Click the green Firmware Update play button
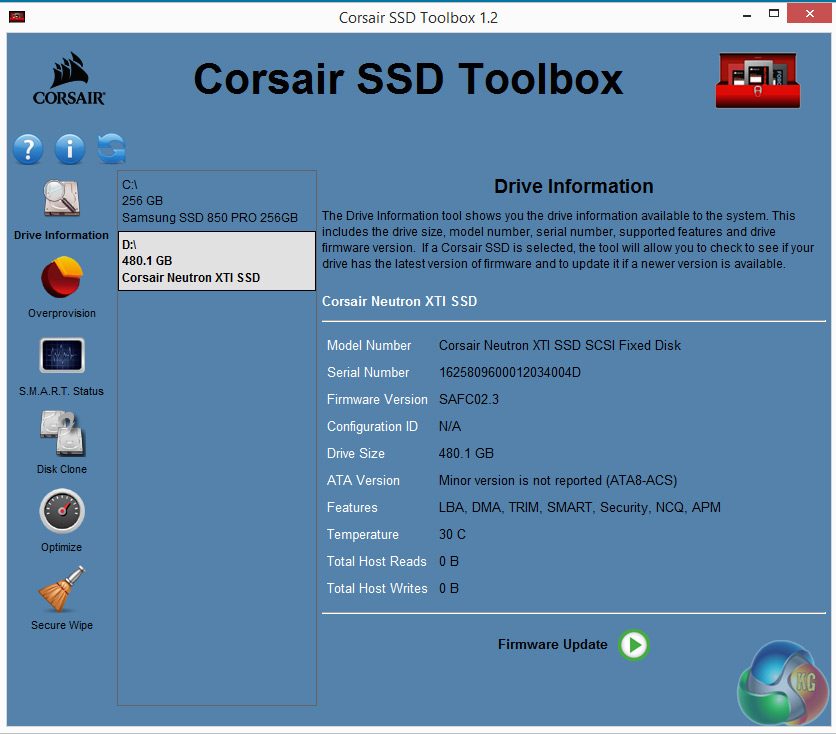Image resolution: width=836 pixels, height=734 pixels. click(633, 645)
